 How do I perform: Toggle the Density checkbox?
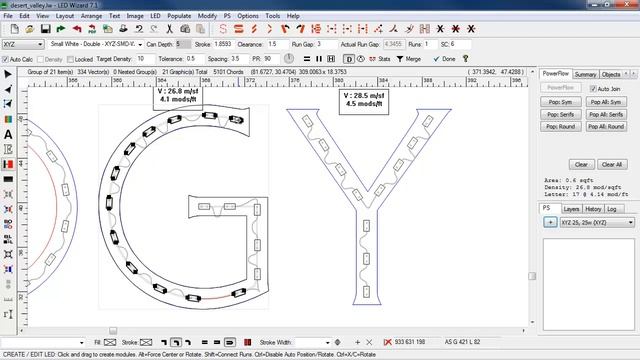(40, 60)
